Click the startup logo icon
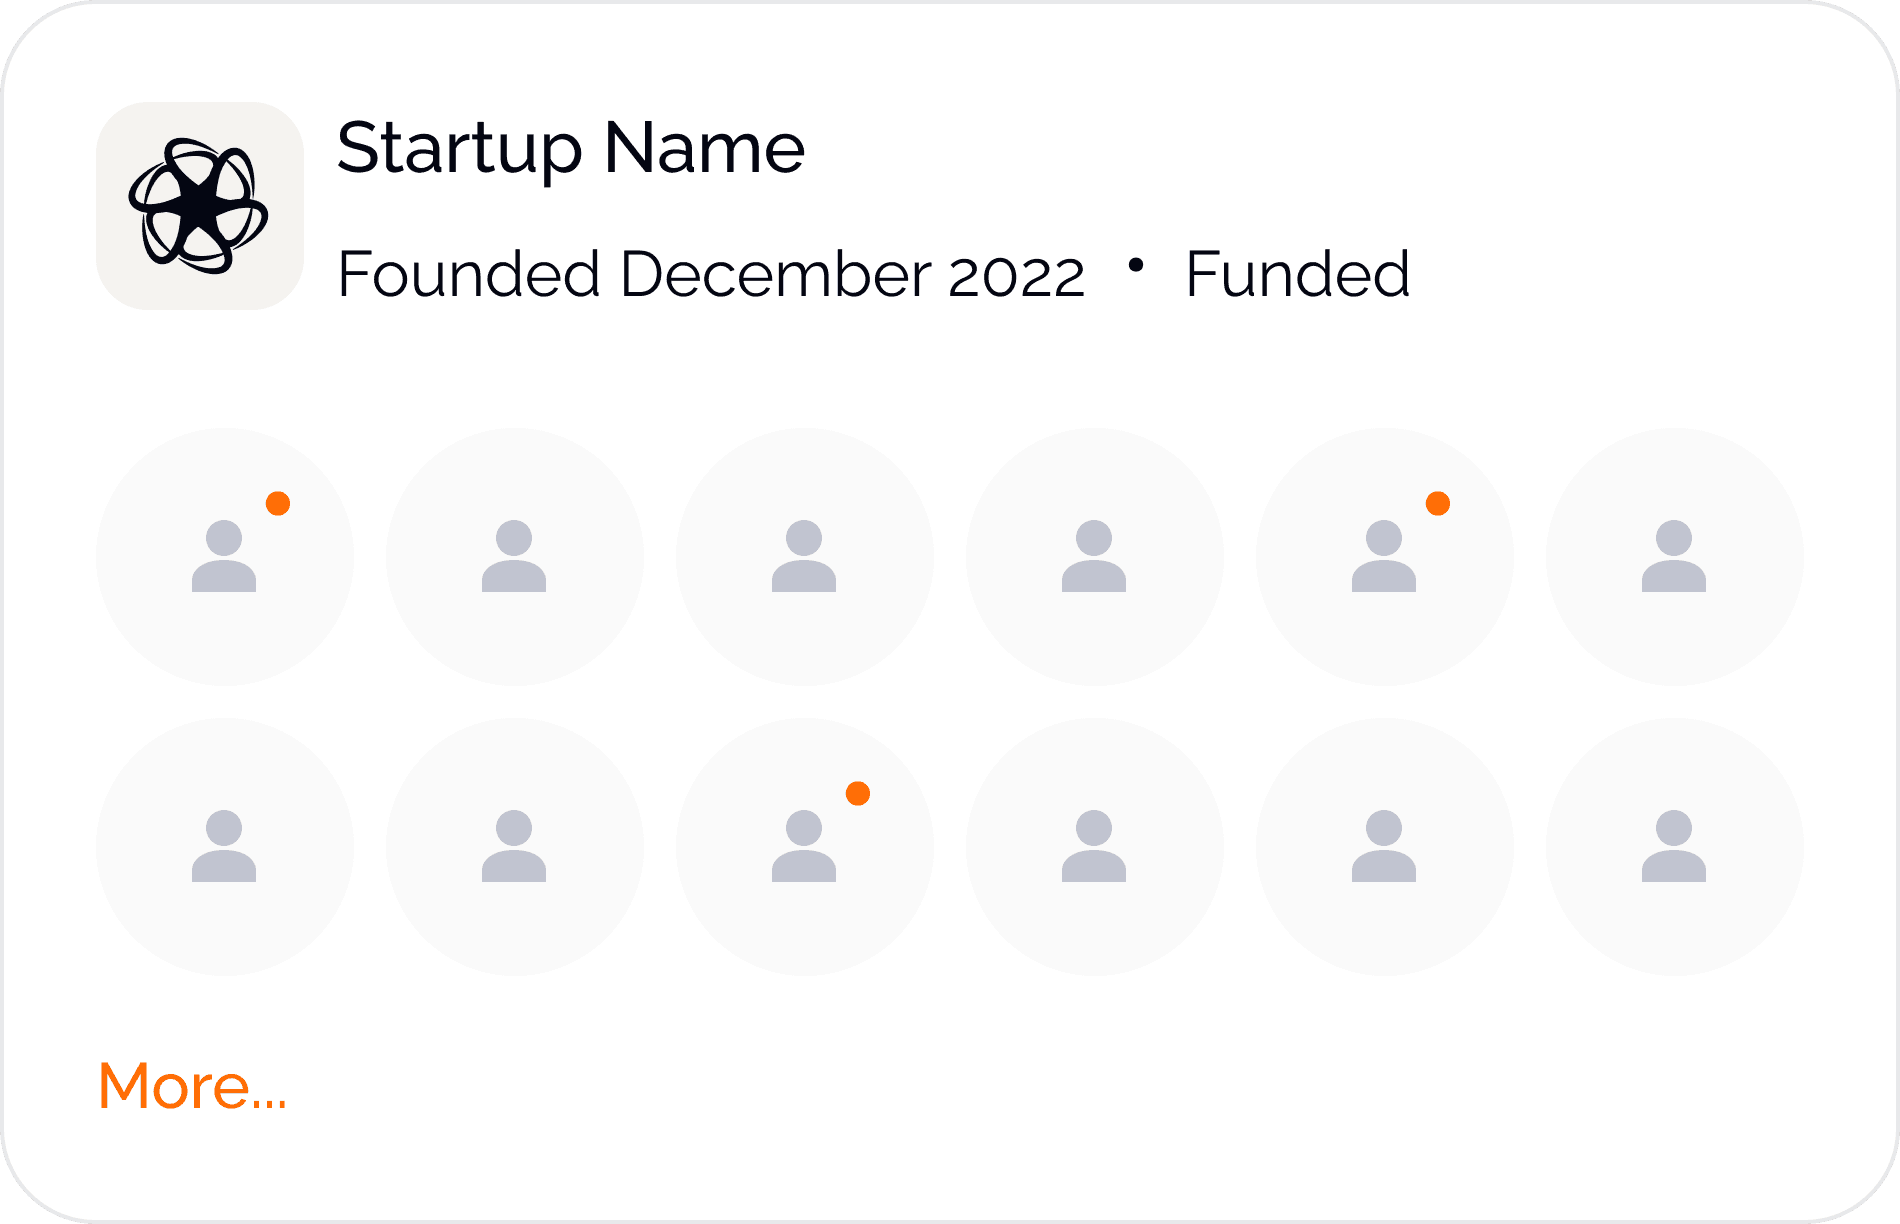The width and height of the screenshot is (1900, 1224). [x=200, y=206]
